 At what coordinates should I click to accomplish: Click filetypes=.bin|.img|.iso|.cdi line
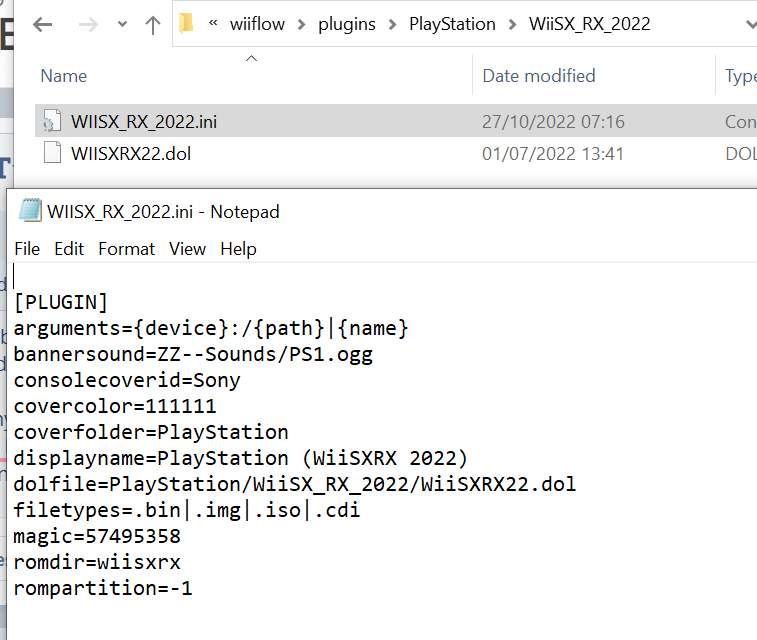[187, 511]
